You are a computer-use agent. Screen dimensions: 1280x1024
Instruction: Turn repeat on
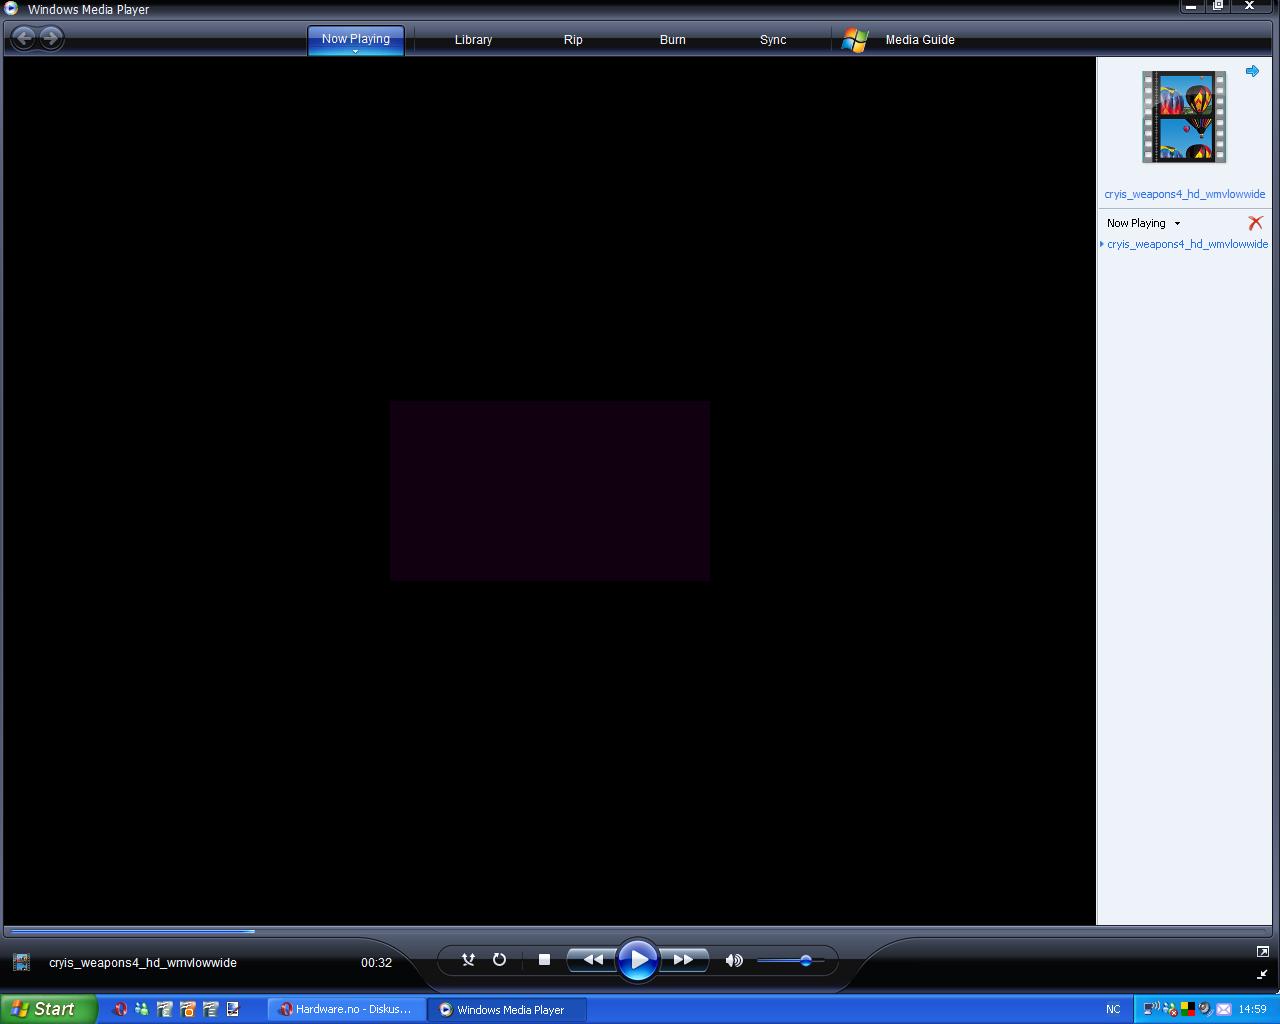[x=499, y=960]
